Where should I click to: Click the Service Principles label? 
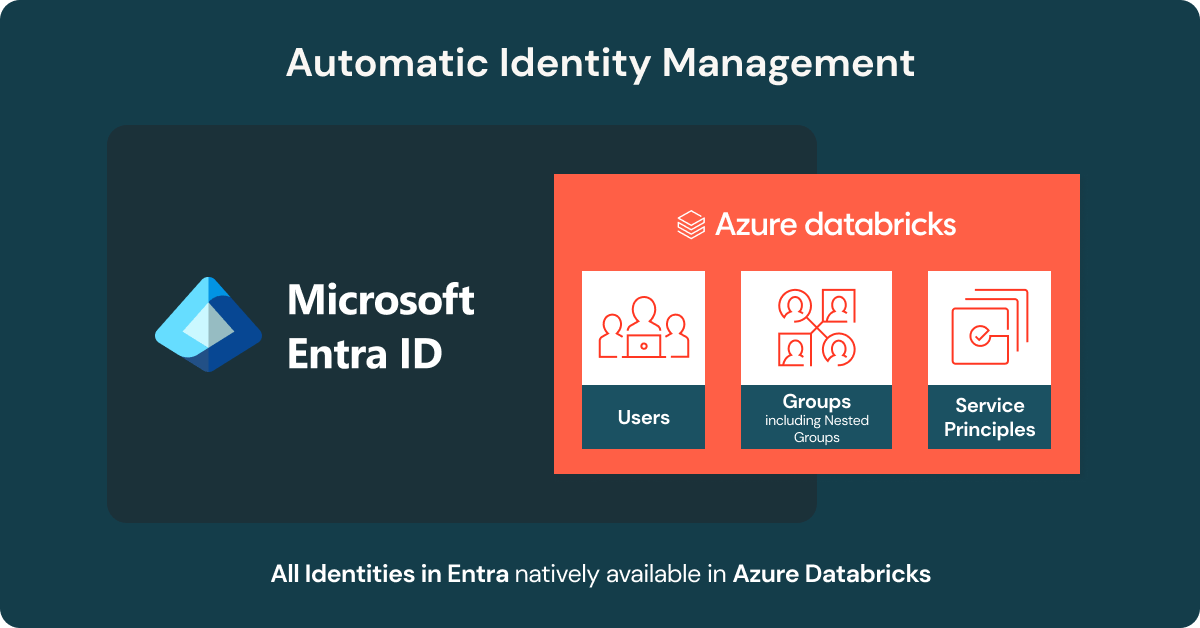pyautogui.click(x=989, y=417)
